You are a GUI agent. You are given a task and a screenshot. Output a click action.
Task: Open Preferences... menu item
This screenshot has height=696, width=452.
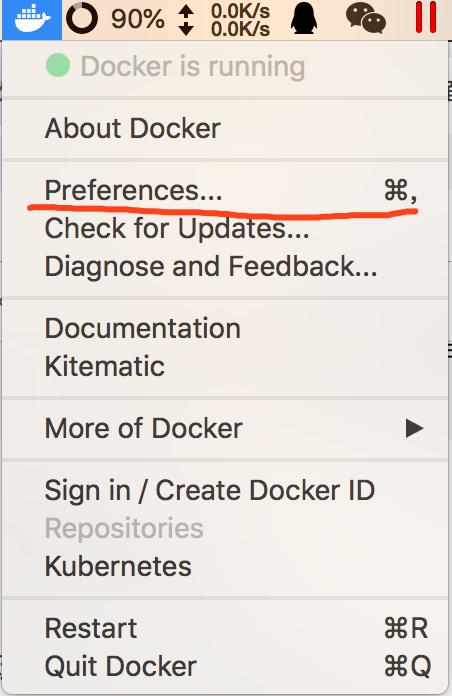(225, 190)
